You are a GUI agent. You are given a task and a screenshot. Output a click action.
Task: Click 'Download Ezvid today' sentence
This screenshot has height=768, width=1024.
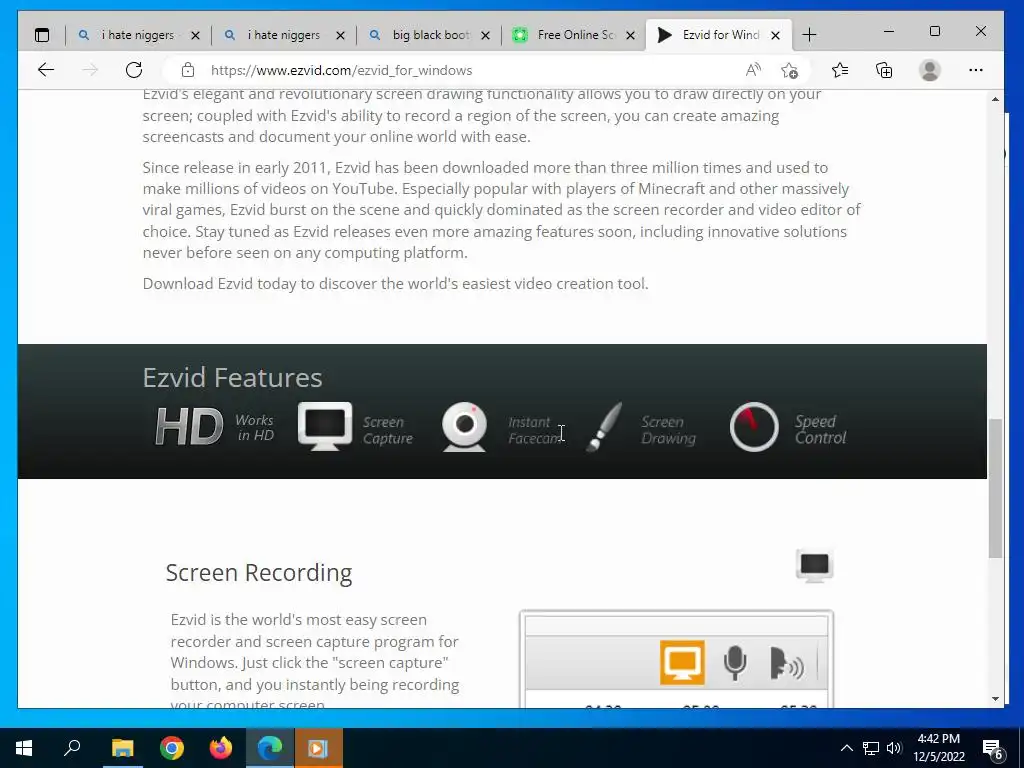pos(395,284)
